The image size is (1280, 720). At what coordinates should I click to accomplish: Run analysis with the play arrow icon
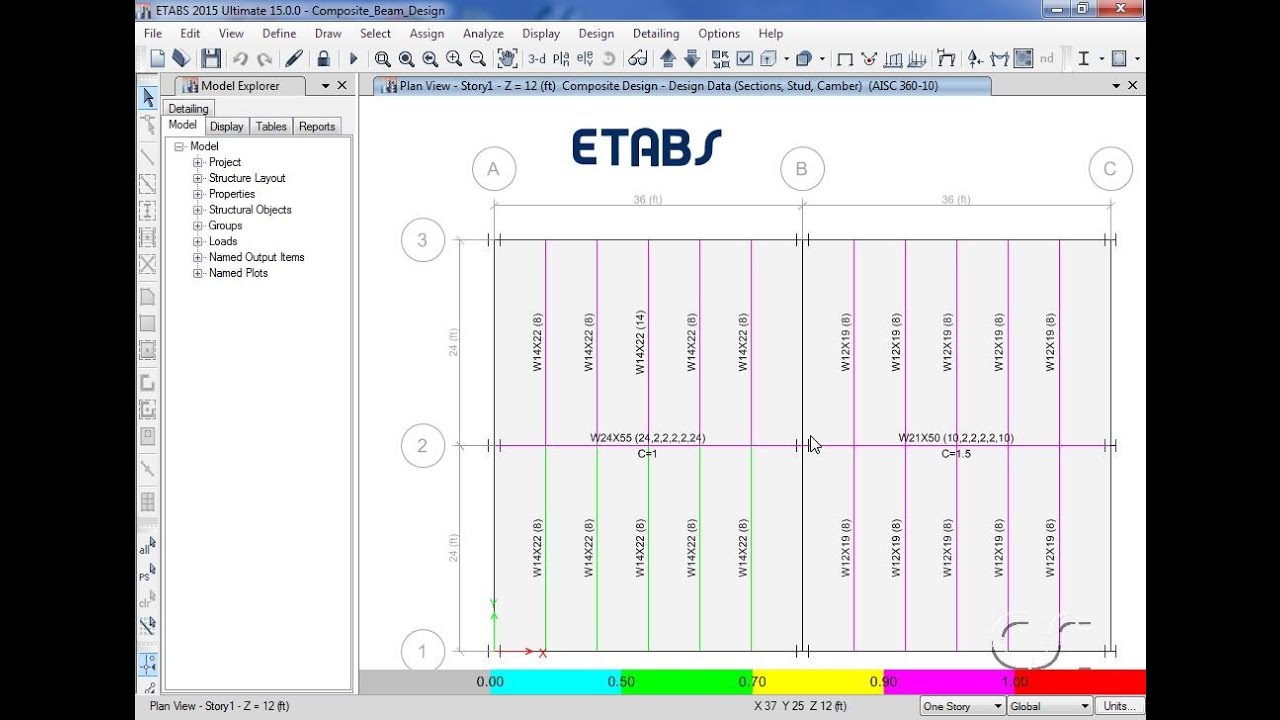tap(353, 59)
